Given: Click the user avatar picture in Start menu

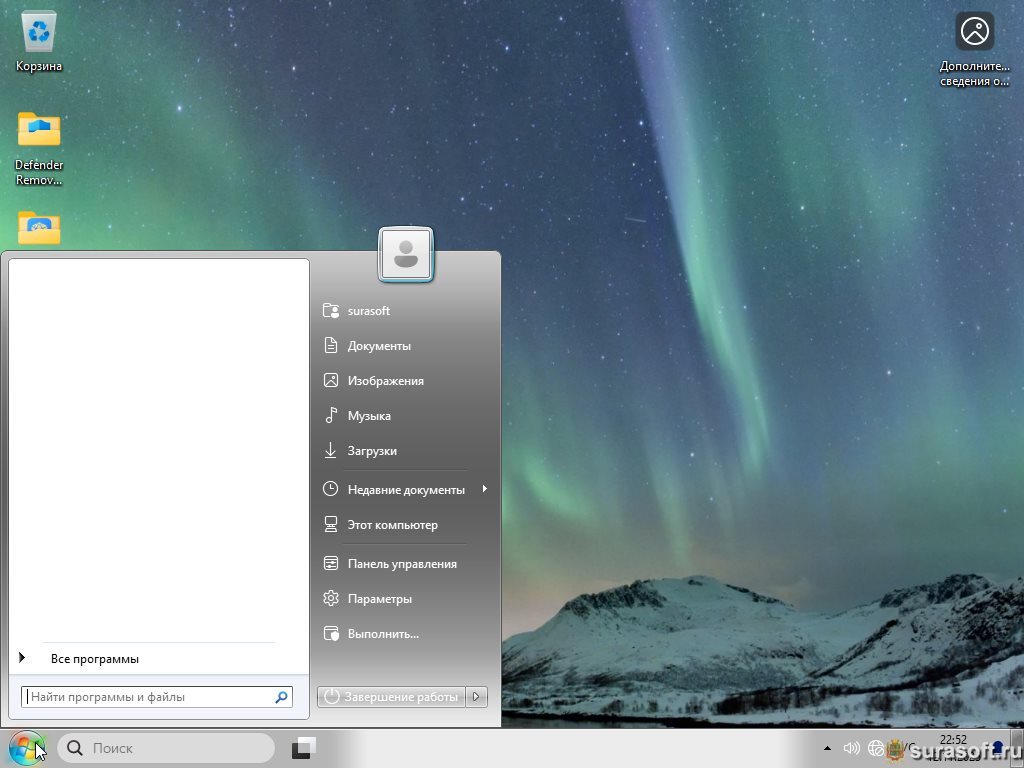Looking at the screenshot, I should click(x=406, y=254).
